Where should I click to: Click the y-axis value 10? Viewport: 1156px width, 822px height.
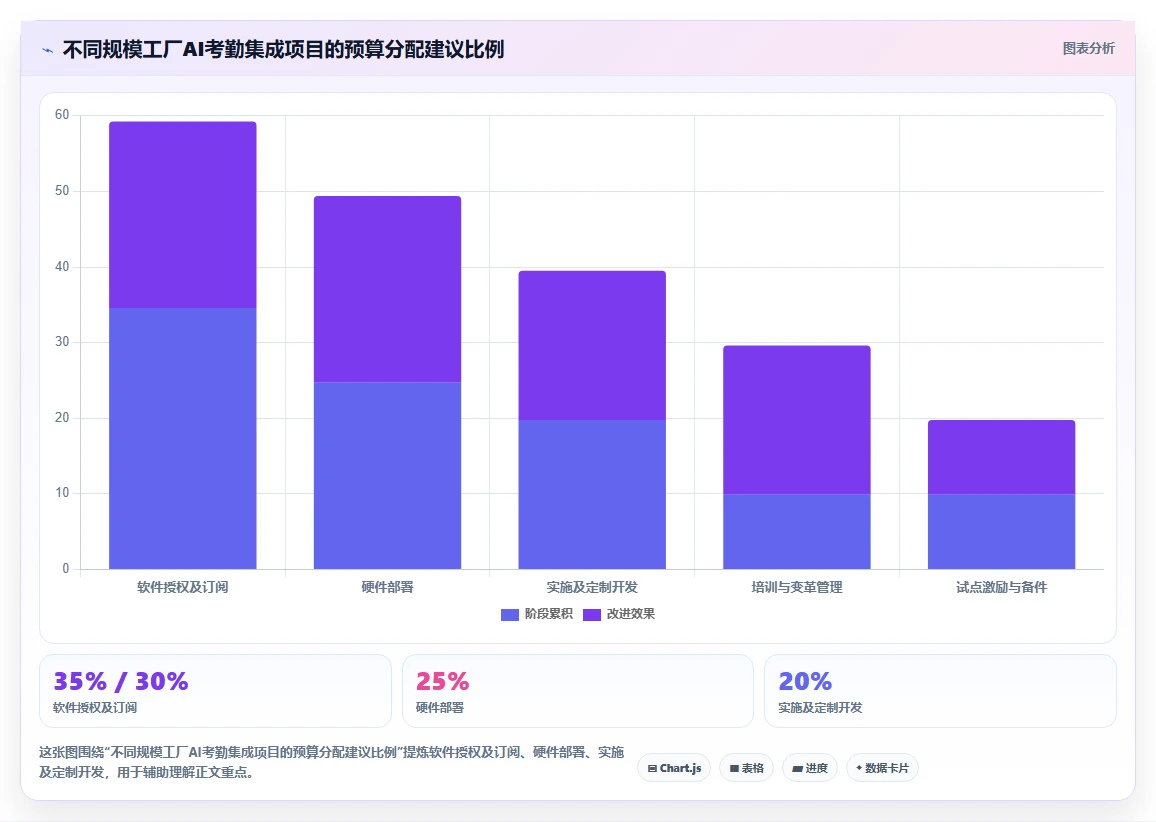pyautogui.click(x=62, y=493)
